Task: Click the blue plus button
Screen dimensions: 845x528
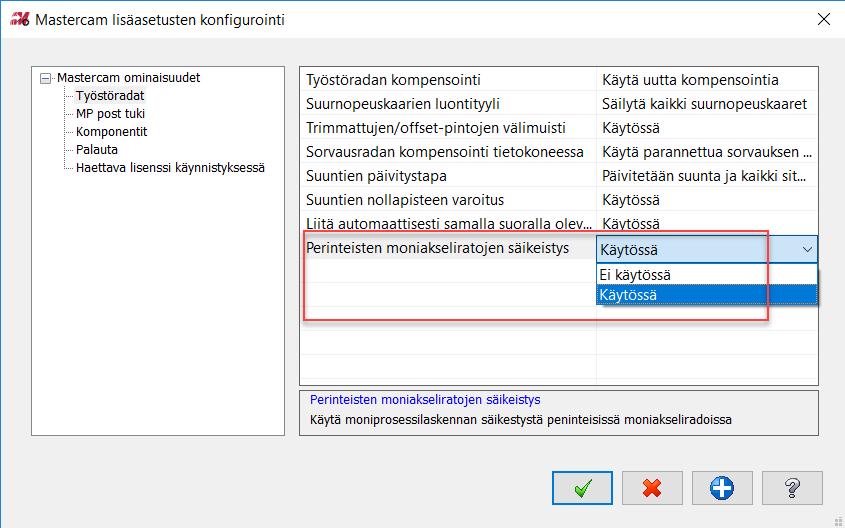Action: coord(722,488)
